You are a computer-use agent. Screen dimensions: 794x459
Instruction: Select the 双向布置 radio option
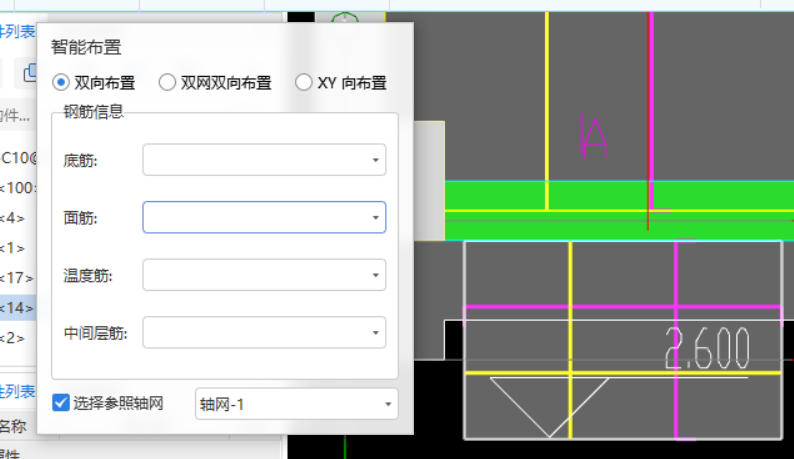[61, 83]
